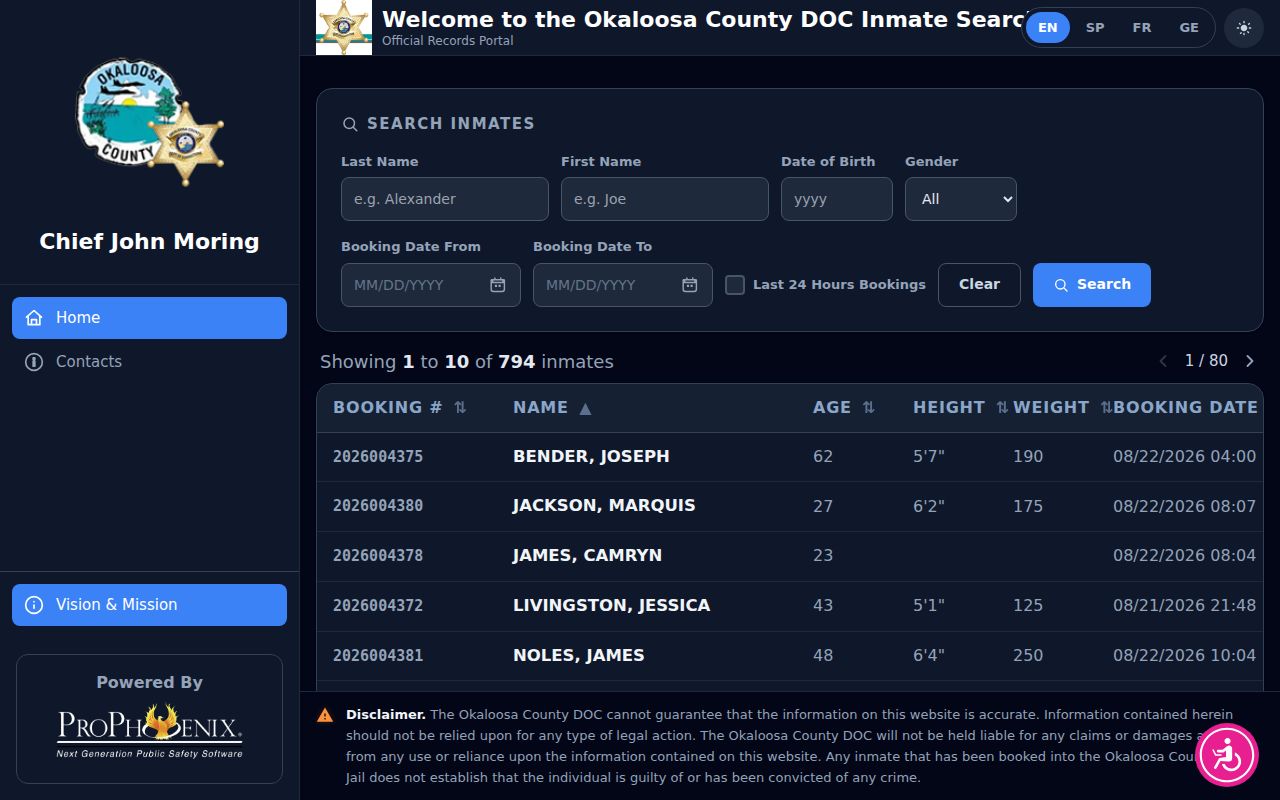Click the ProPhoenix logo

[150, 731]
